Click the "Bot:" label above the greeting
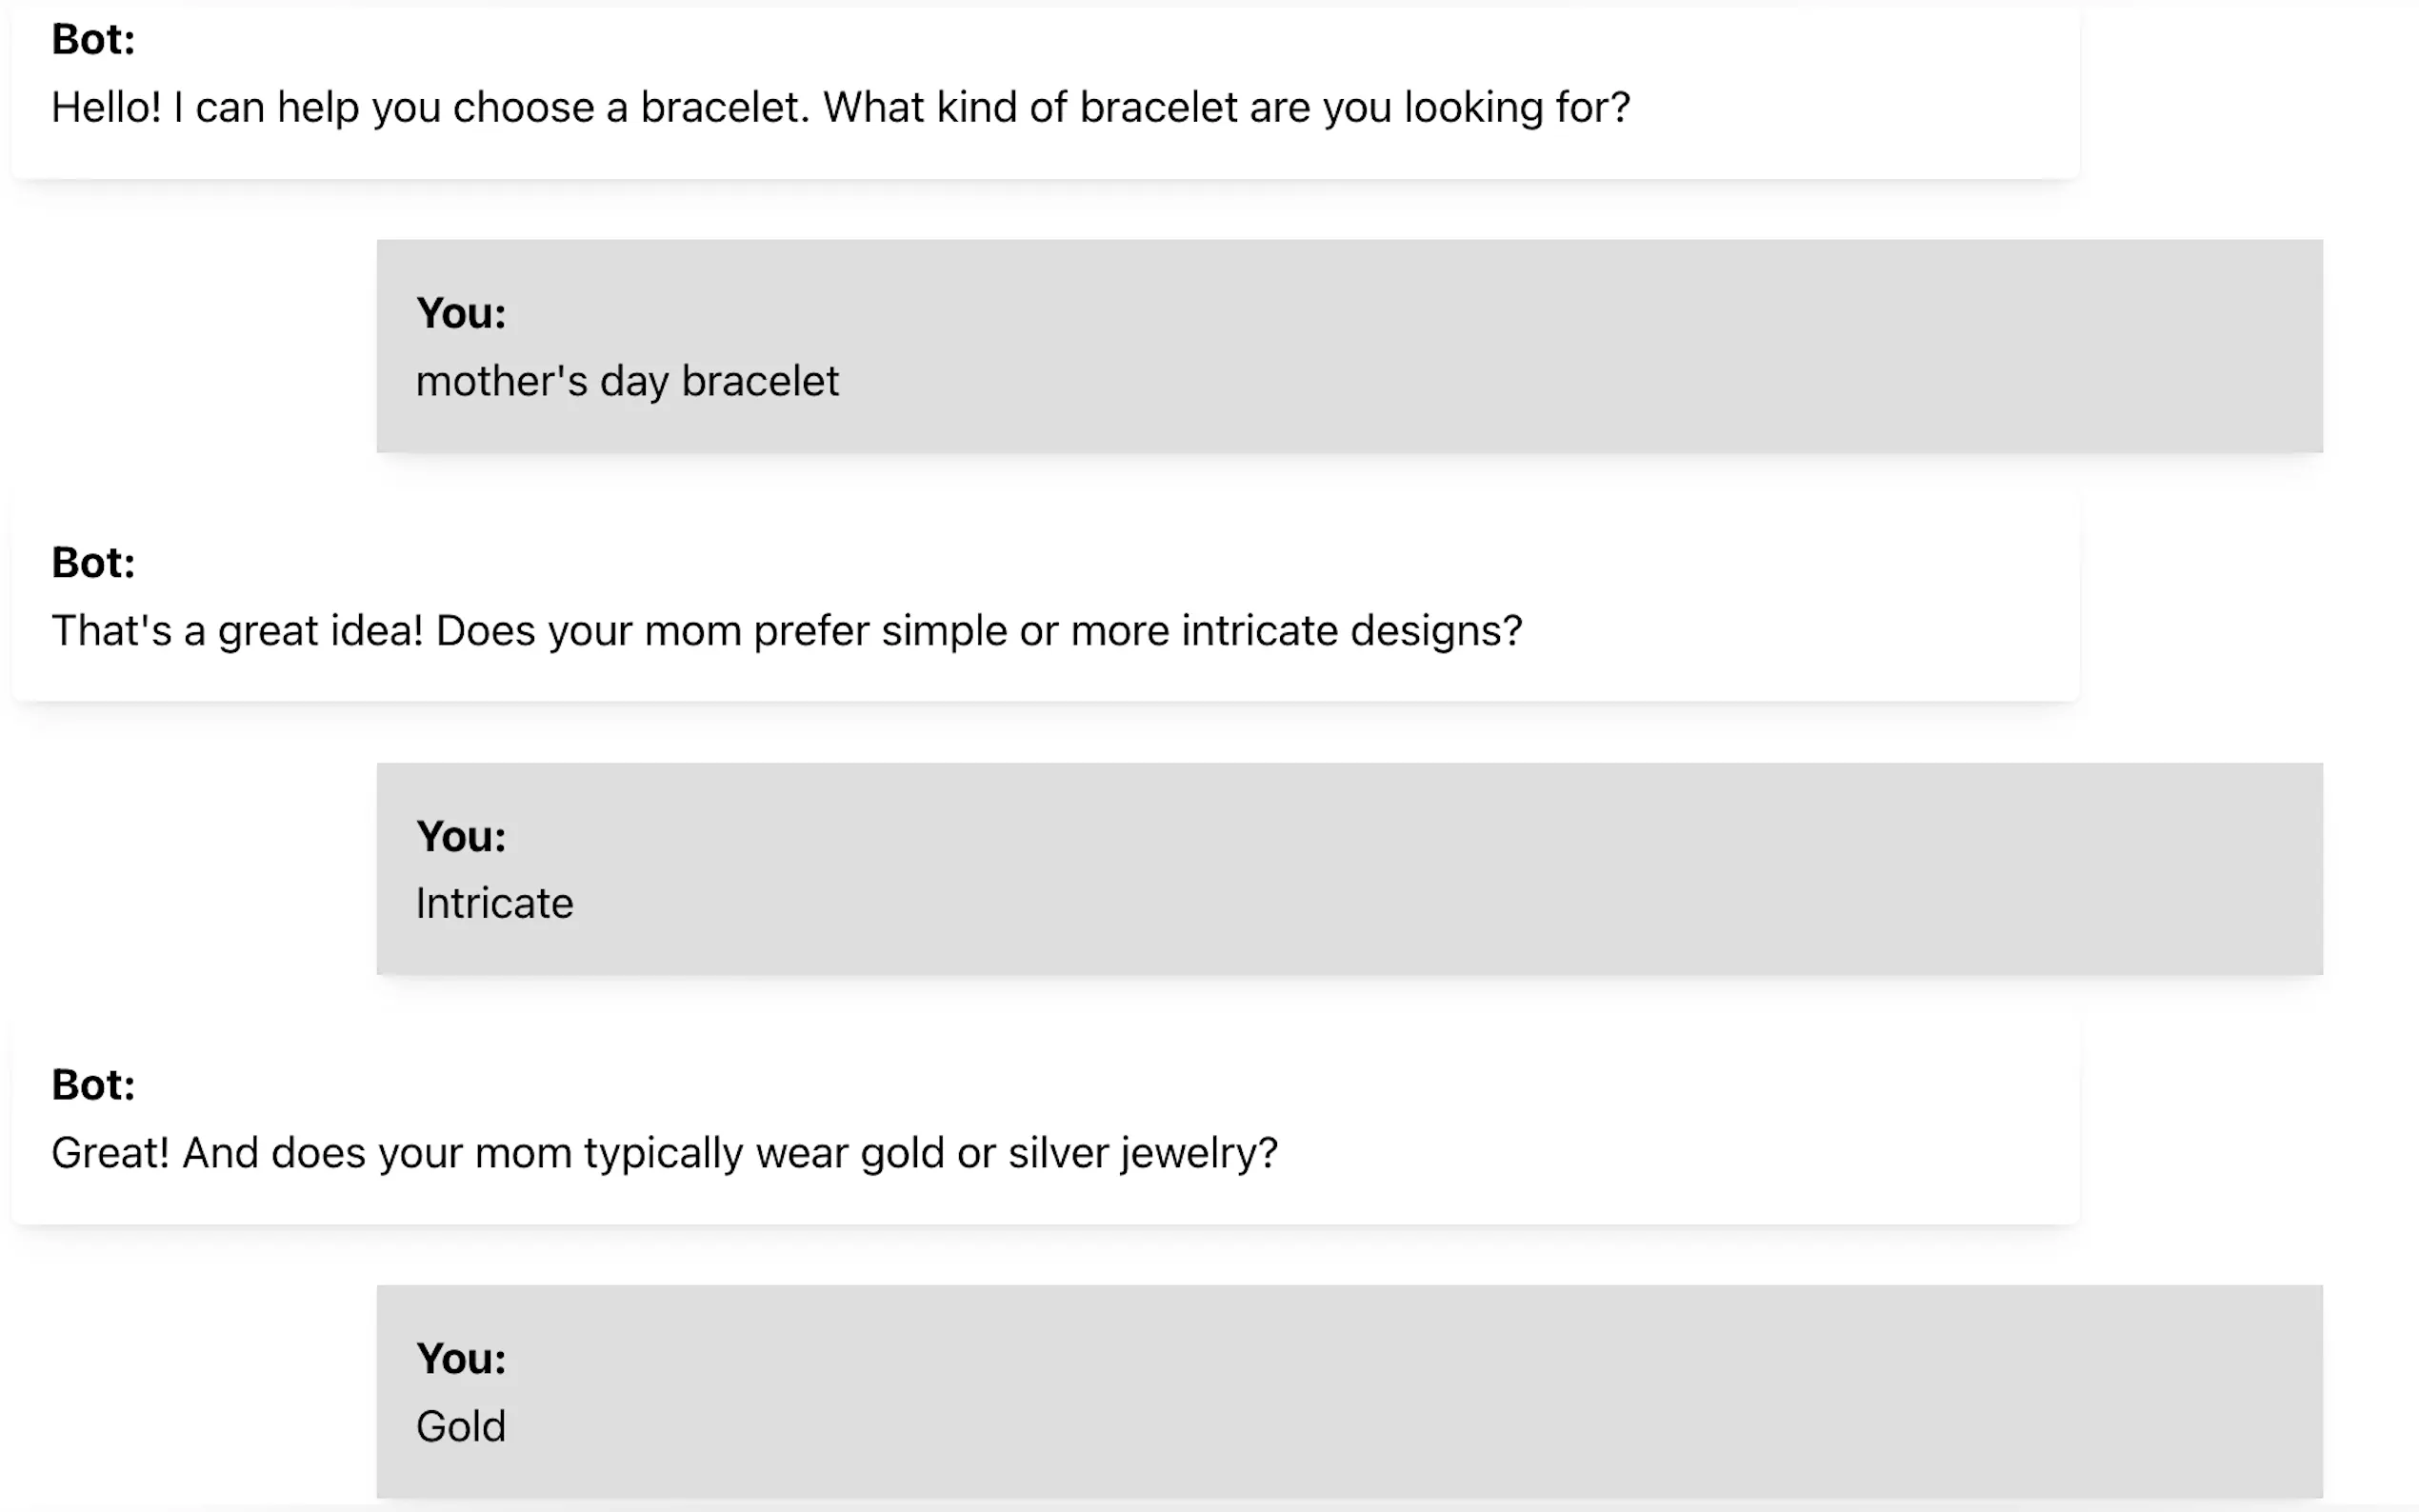2419x1512 pixels. click(x=93, y=40)
